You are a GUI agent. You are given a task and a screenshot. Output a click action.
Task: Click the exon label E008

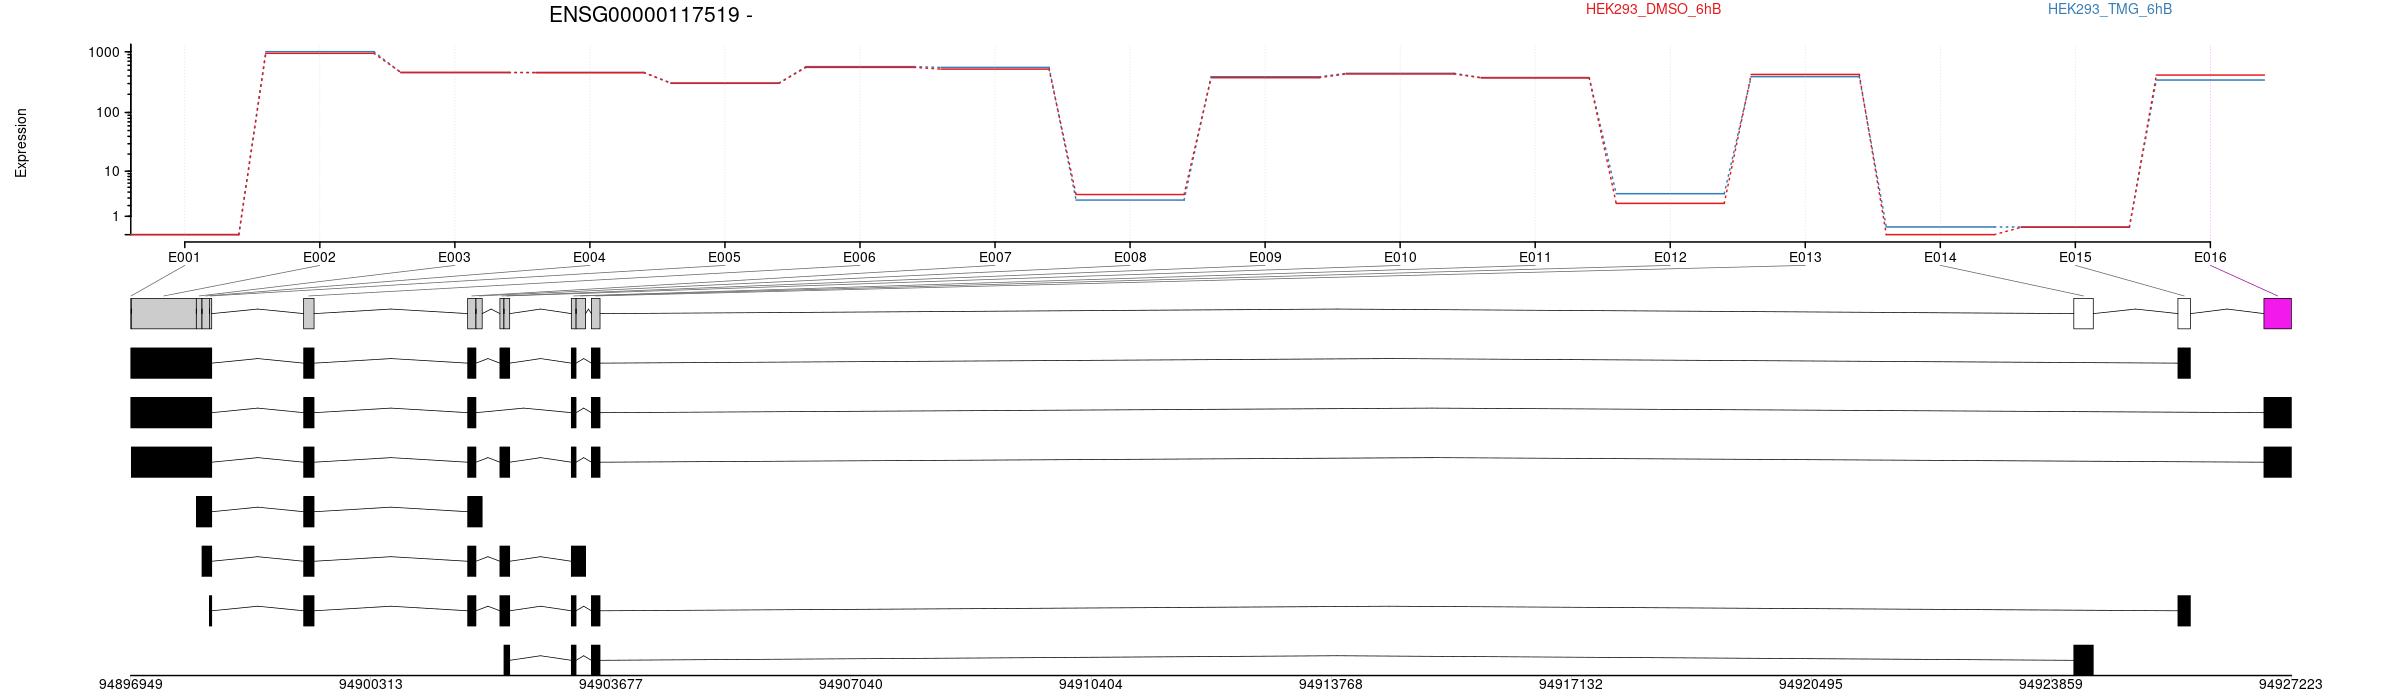[x=1130, y=257]
